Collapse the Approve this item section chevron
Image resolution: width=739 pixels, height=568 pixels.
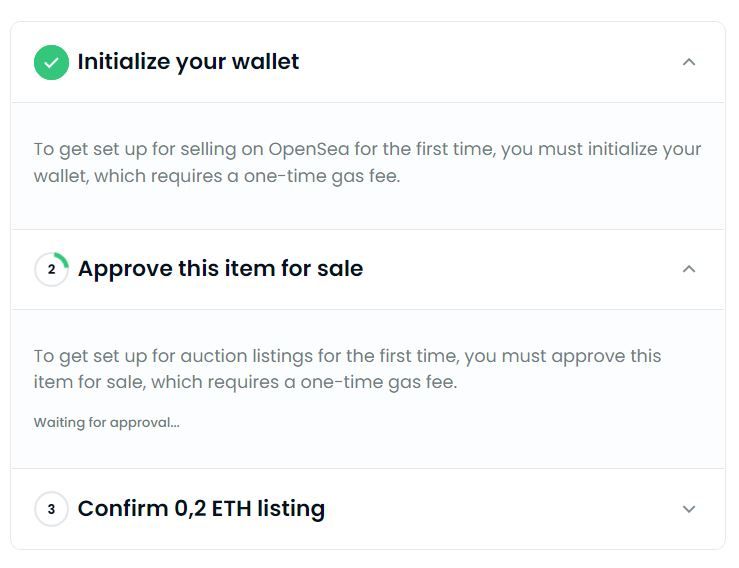[688, 269]
